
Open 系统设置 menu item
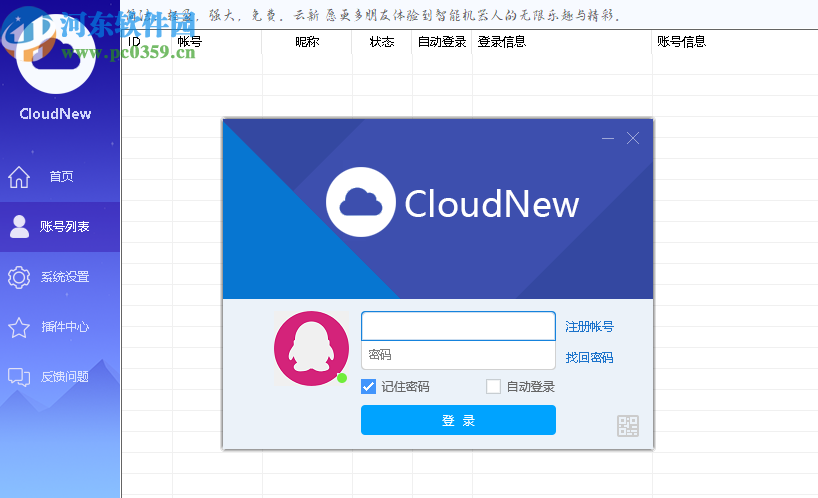(x=60, y=277)
